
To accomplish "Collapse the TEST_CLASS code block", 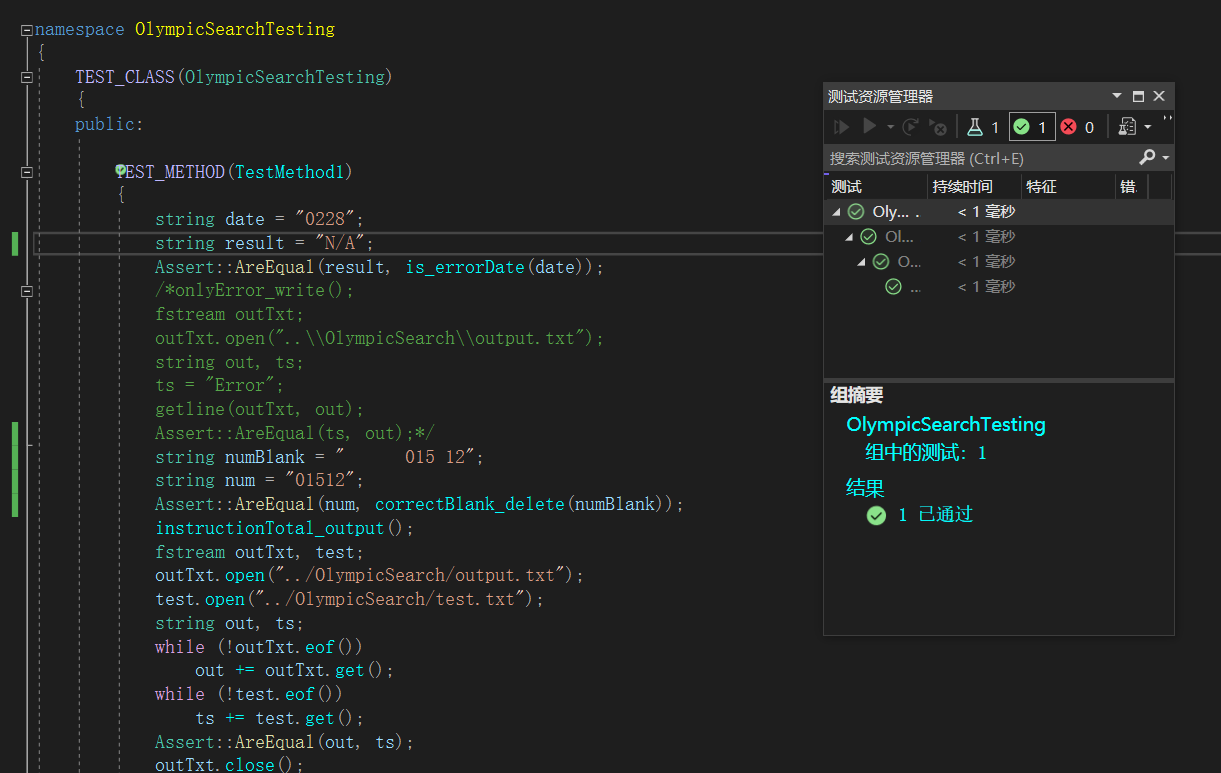I will point(27,77).
